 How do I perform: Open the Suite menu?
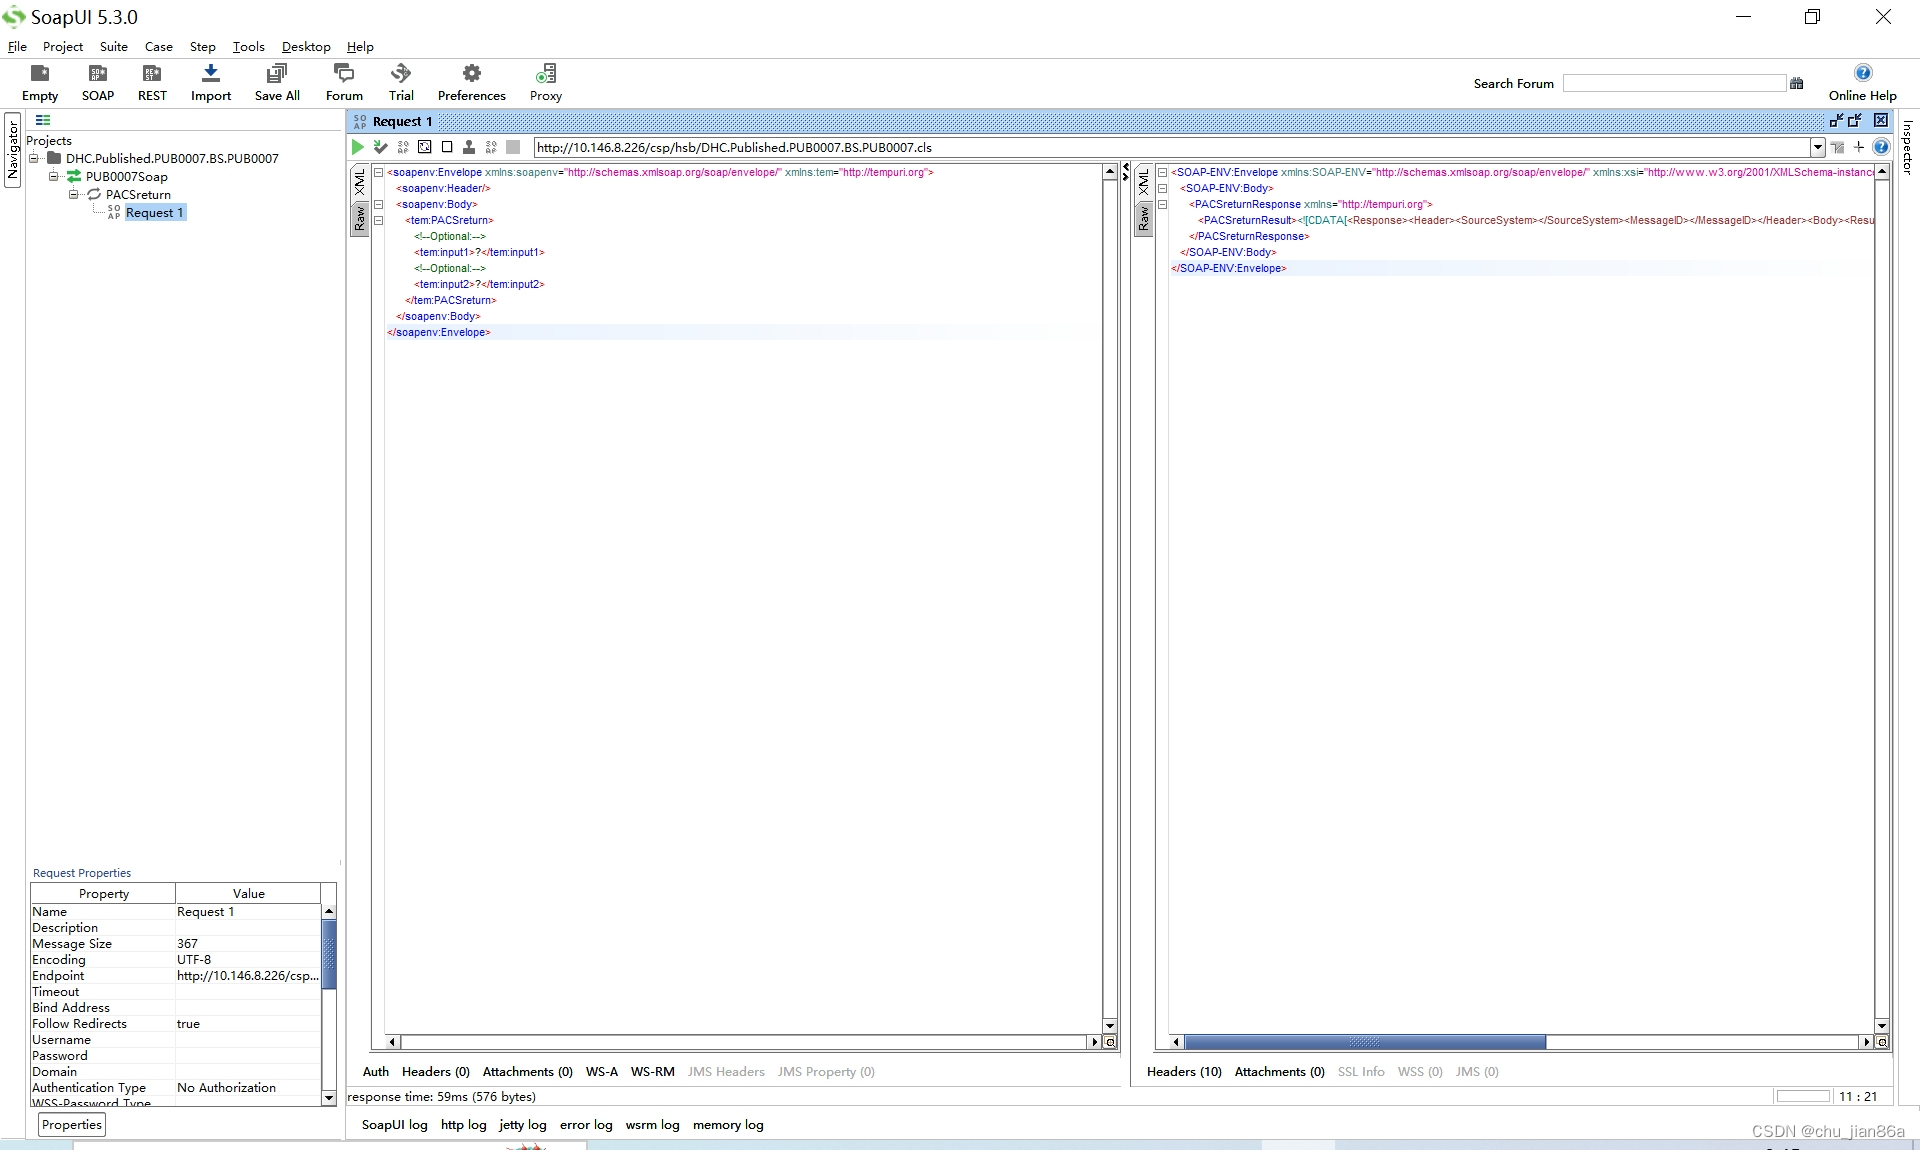[112, 47]
